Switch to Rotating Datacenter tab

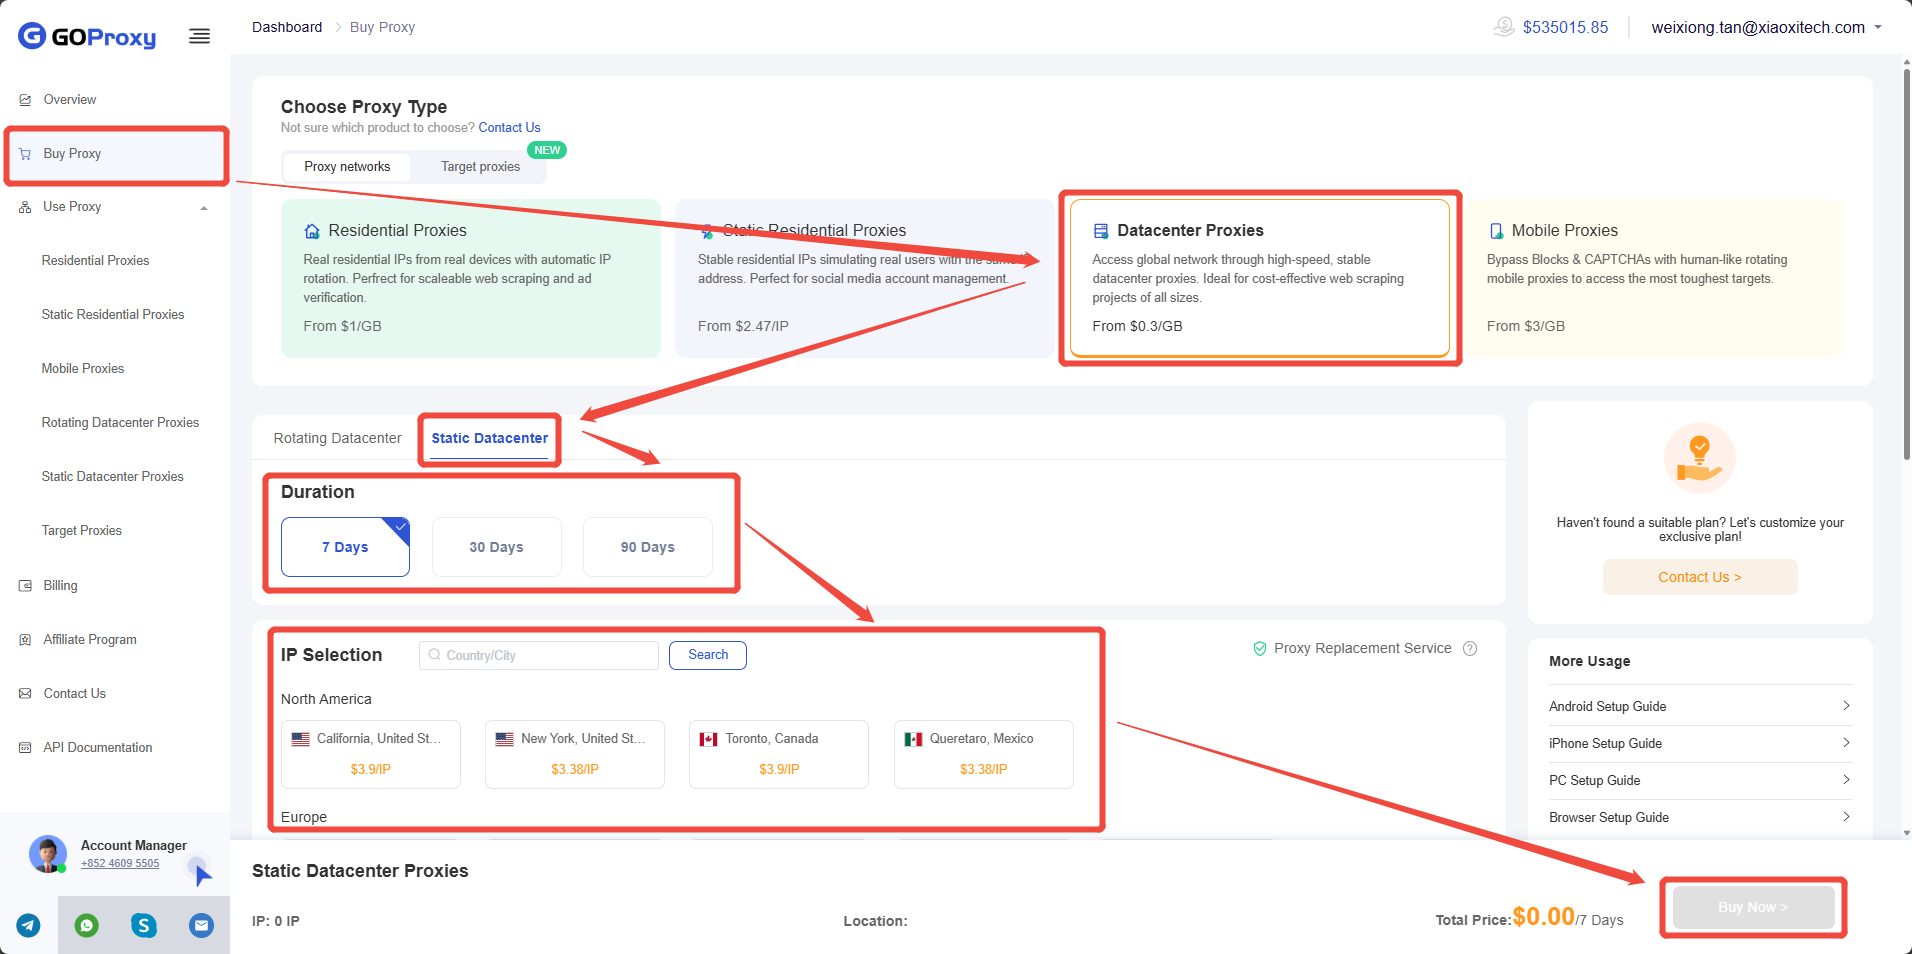pyautogui.click(x=337, y=438)
